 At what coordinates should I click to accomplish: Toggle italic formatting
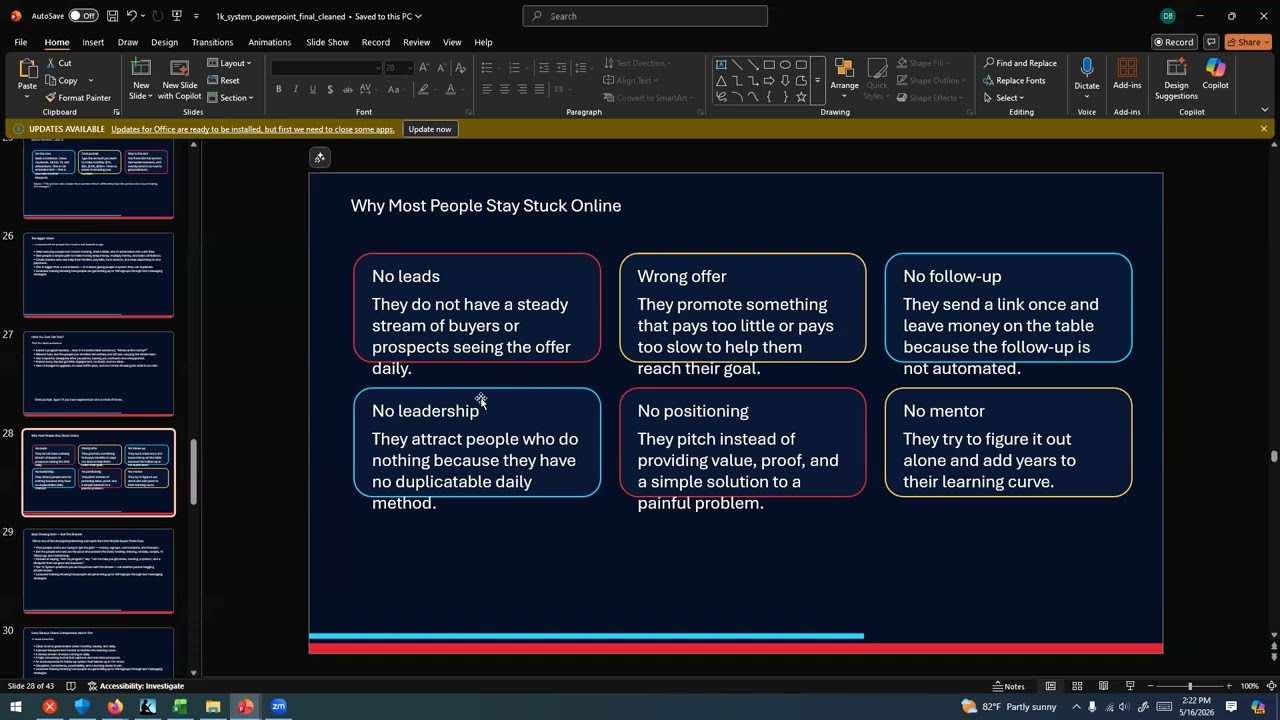click(x=296, y=89)
